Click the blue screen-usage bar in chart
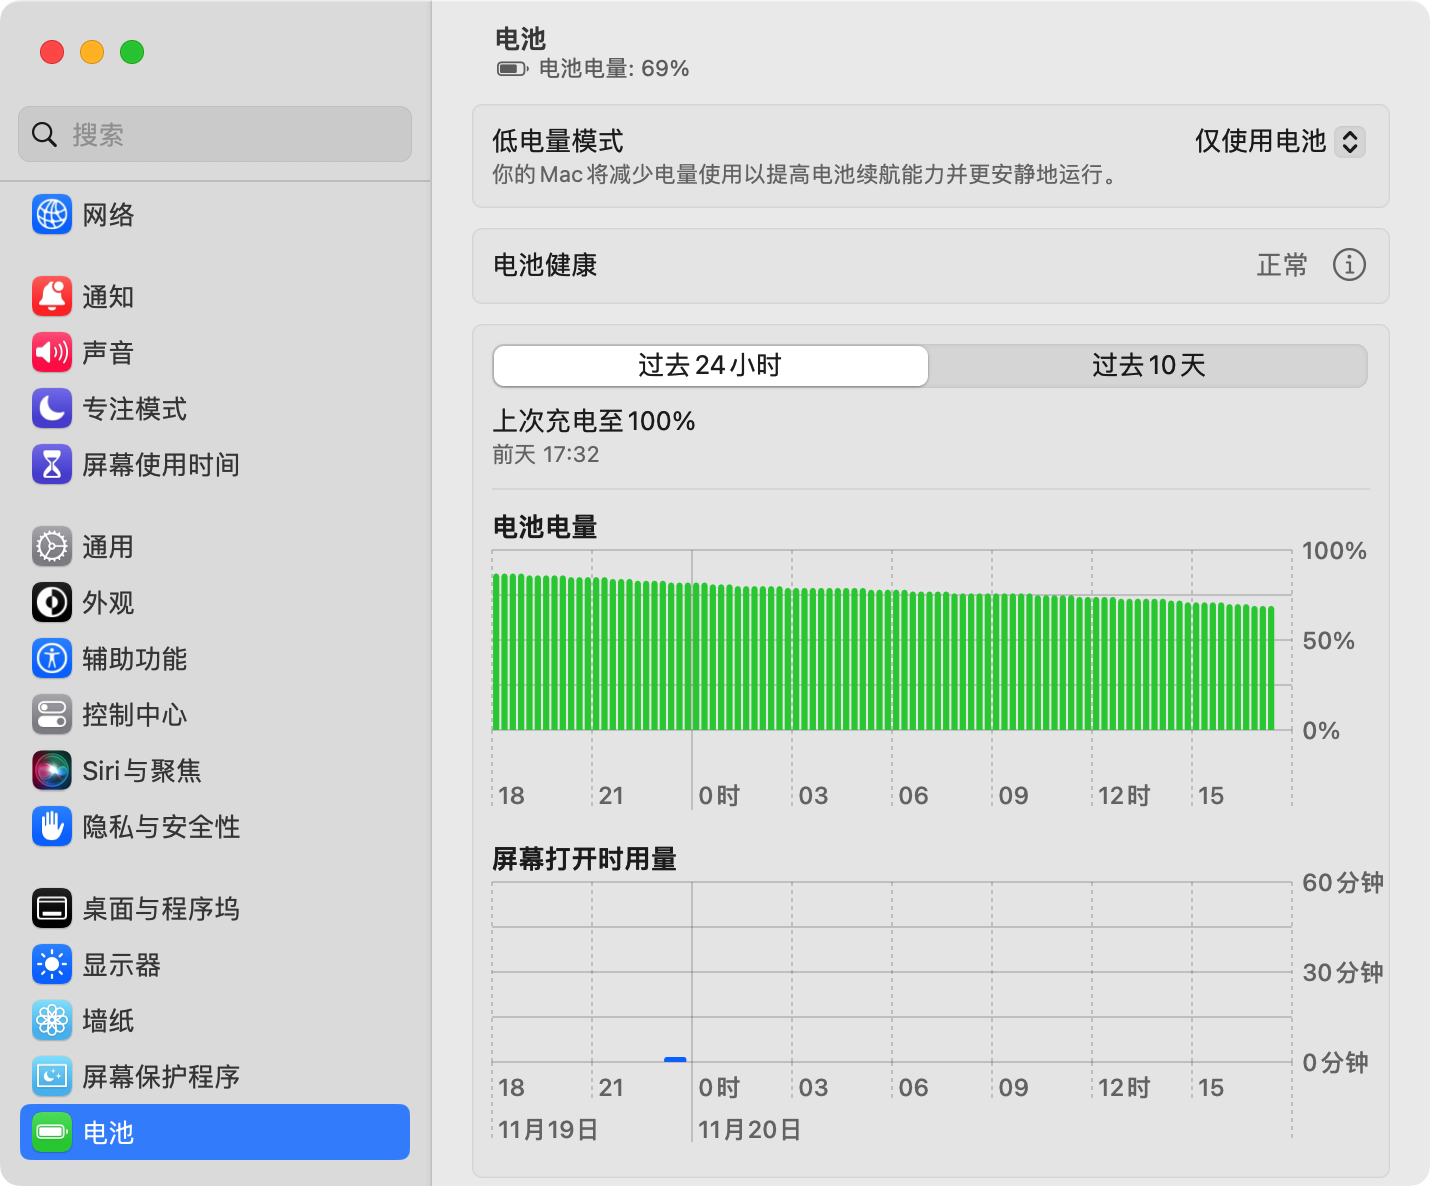The height and width of the screenshot is (1186, 1430). [x=675, y=1059]
